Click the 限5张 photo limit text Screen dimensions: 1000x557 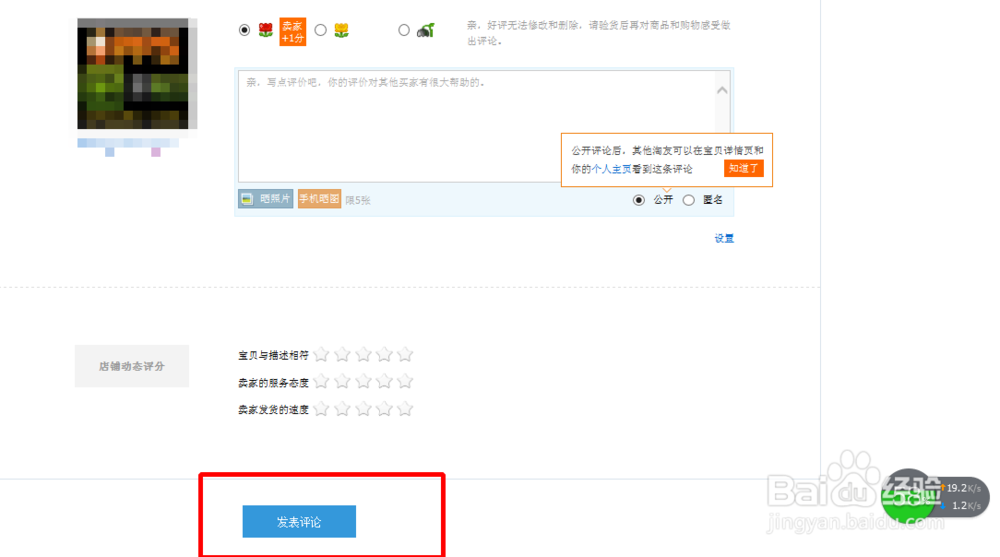358,200
